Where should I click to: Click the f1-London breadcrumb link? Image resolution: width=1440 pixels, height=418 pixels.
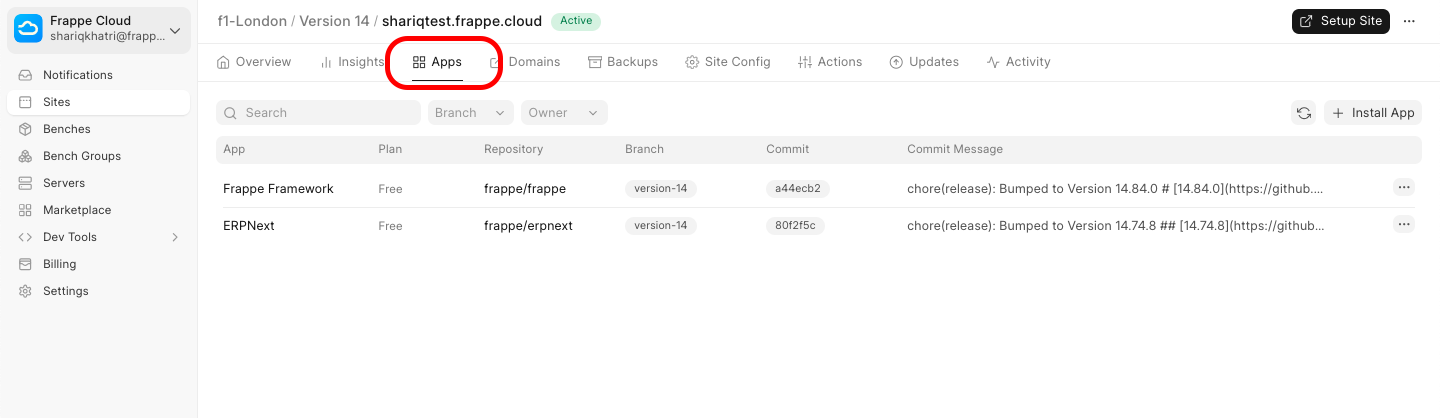pos(251,21)
